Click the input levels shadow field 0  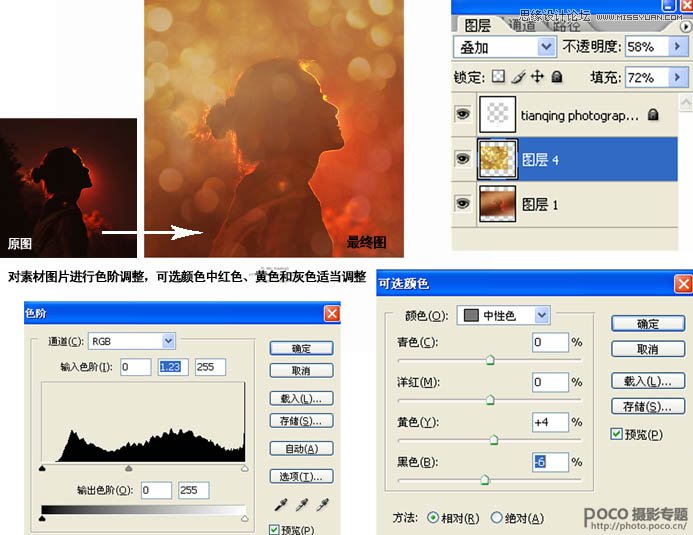tap(135, 367)
